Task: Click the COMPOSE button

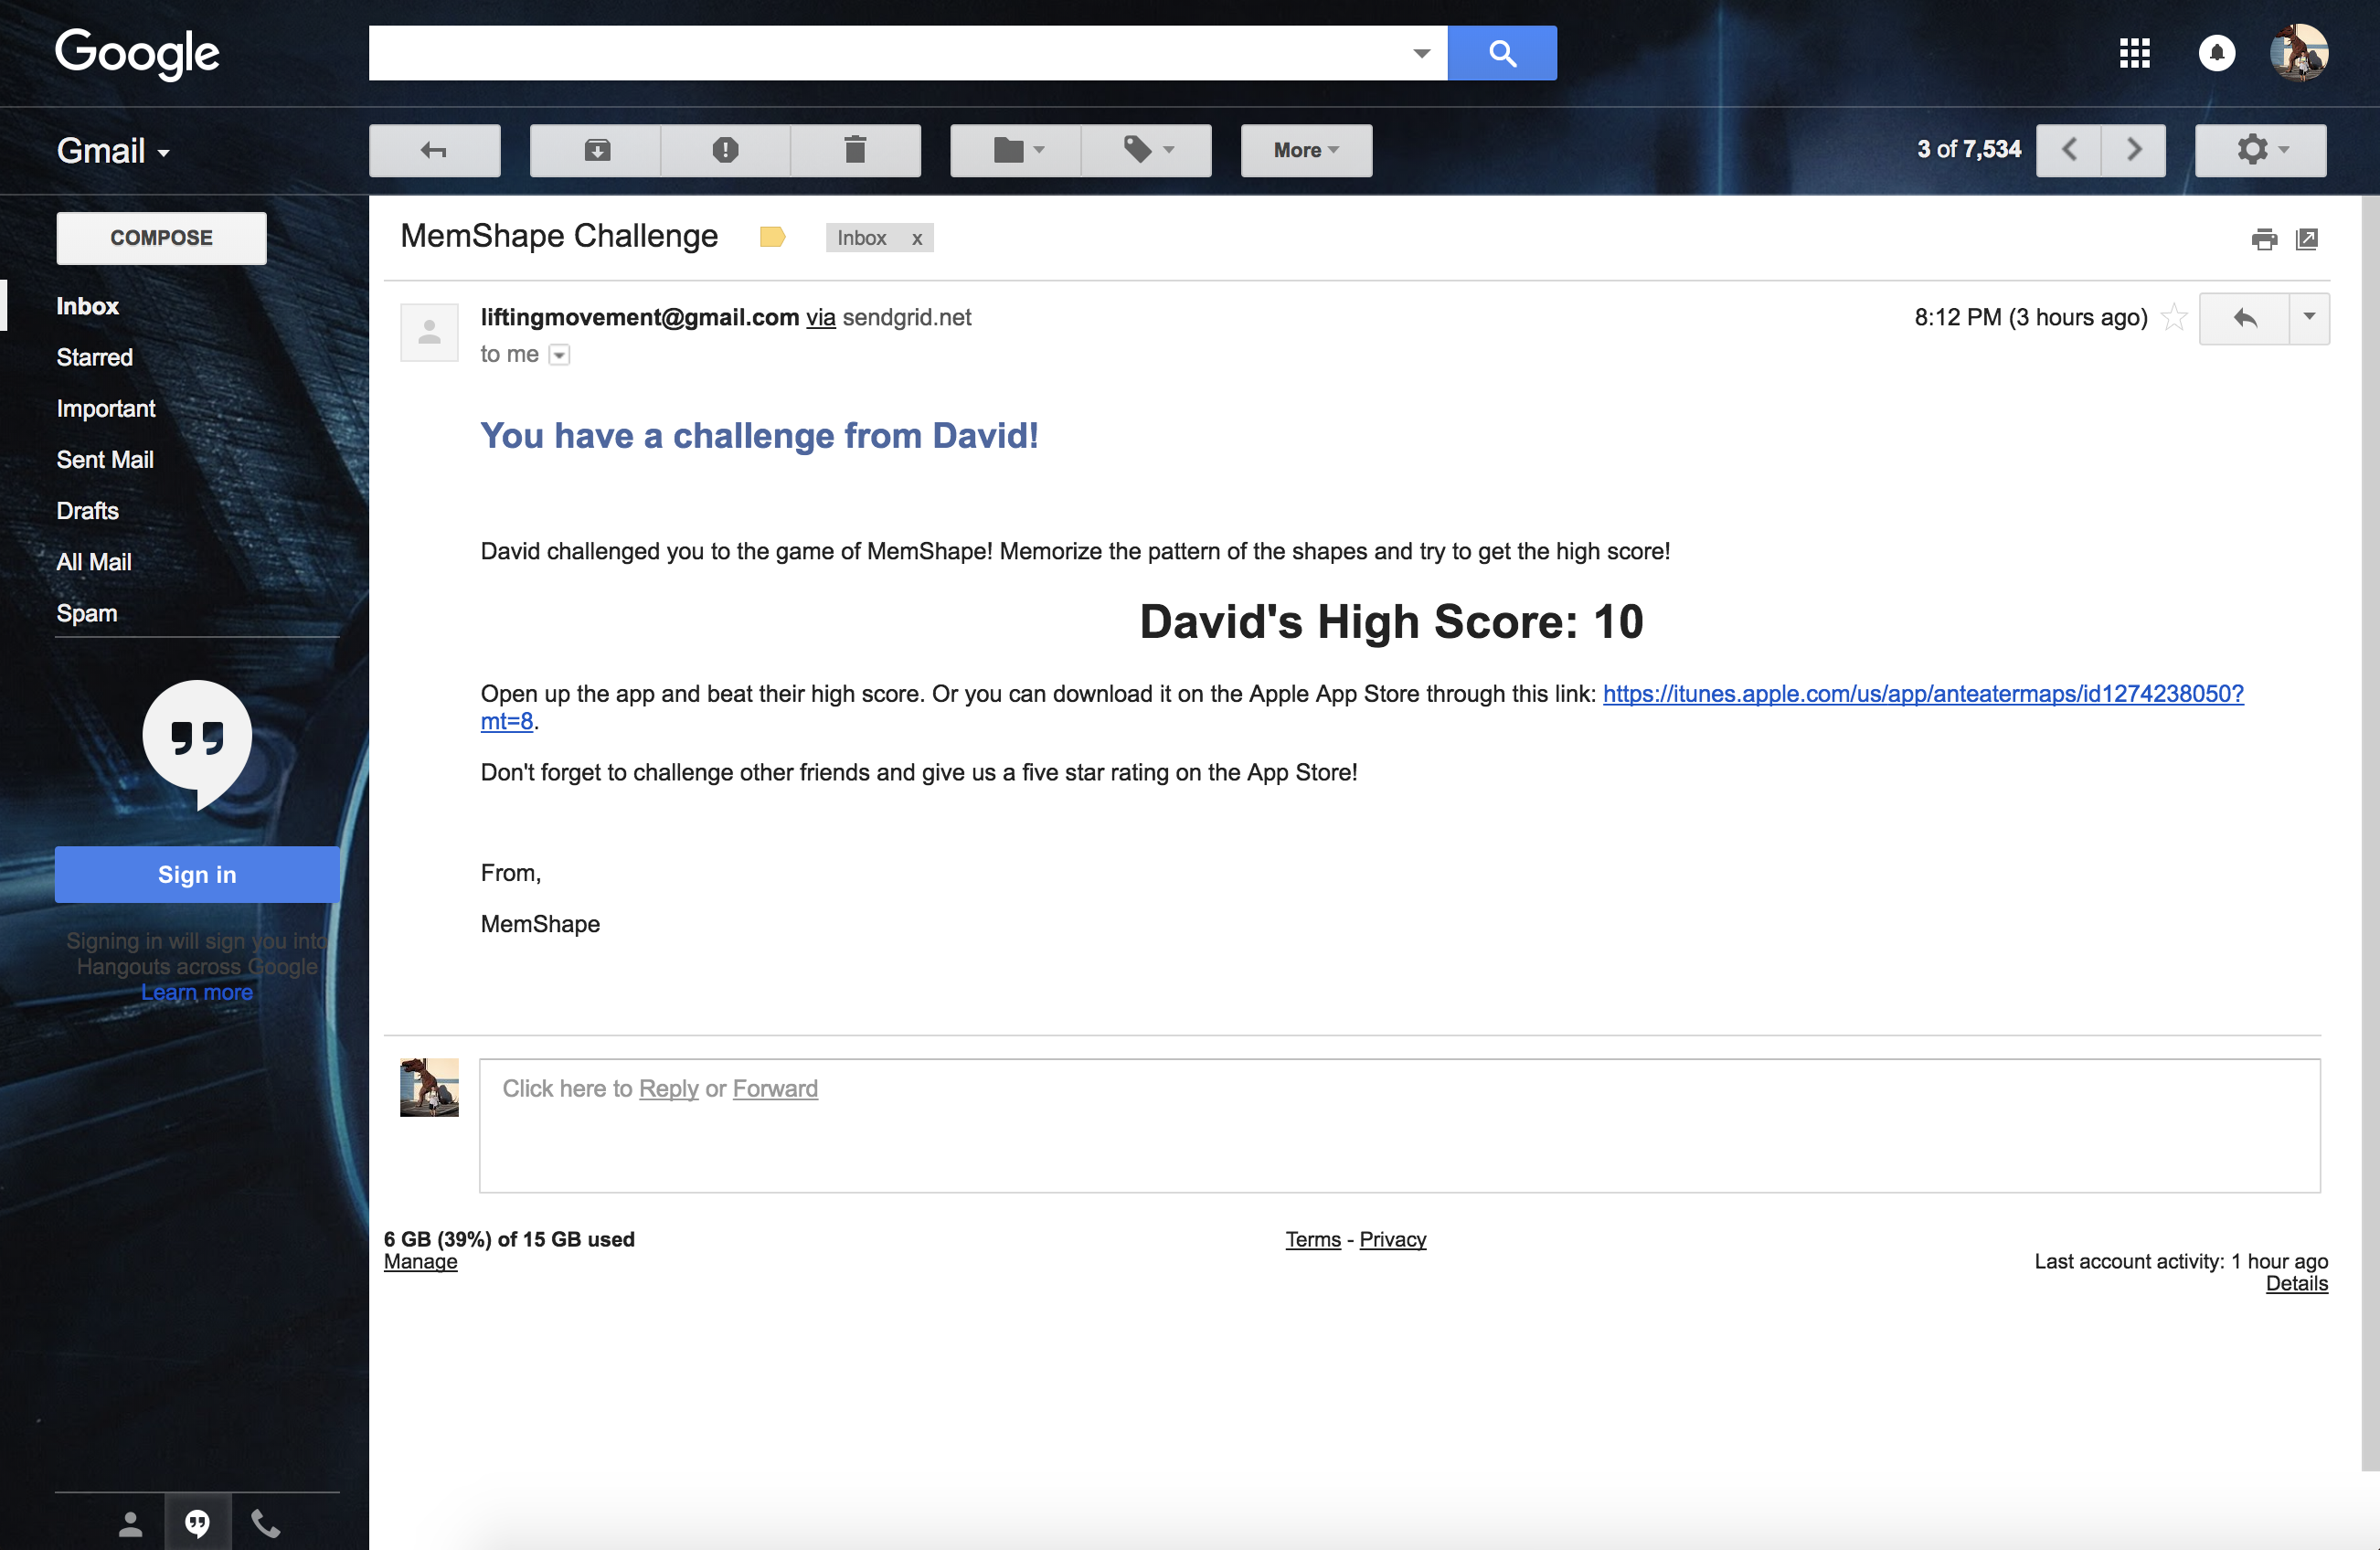Action: pos(161,238)
